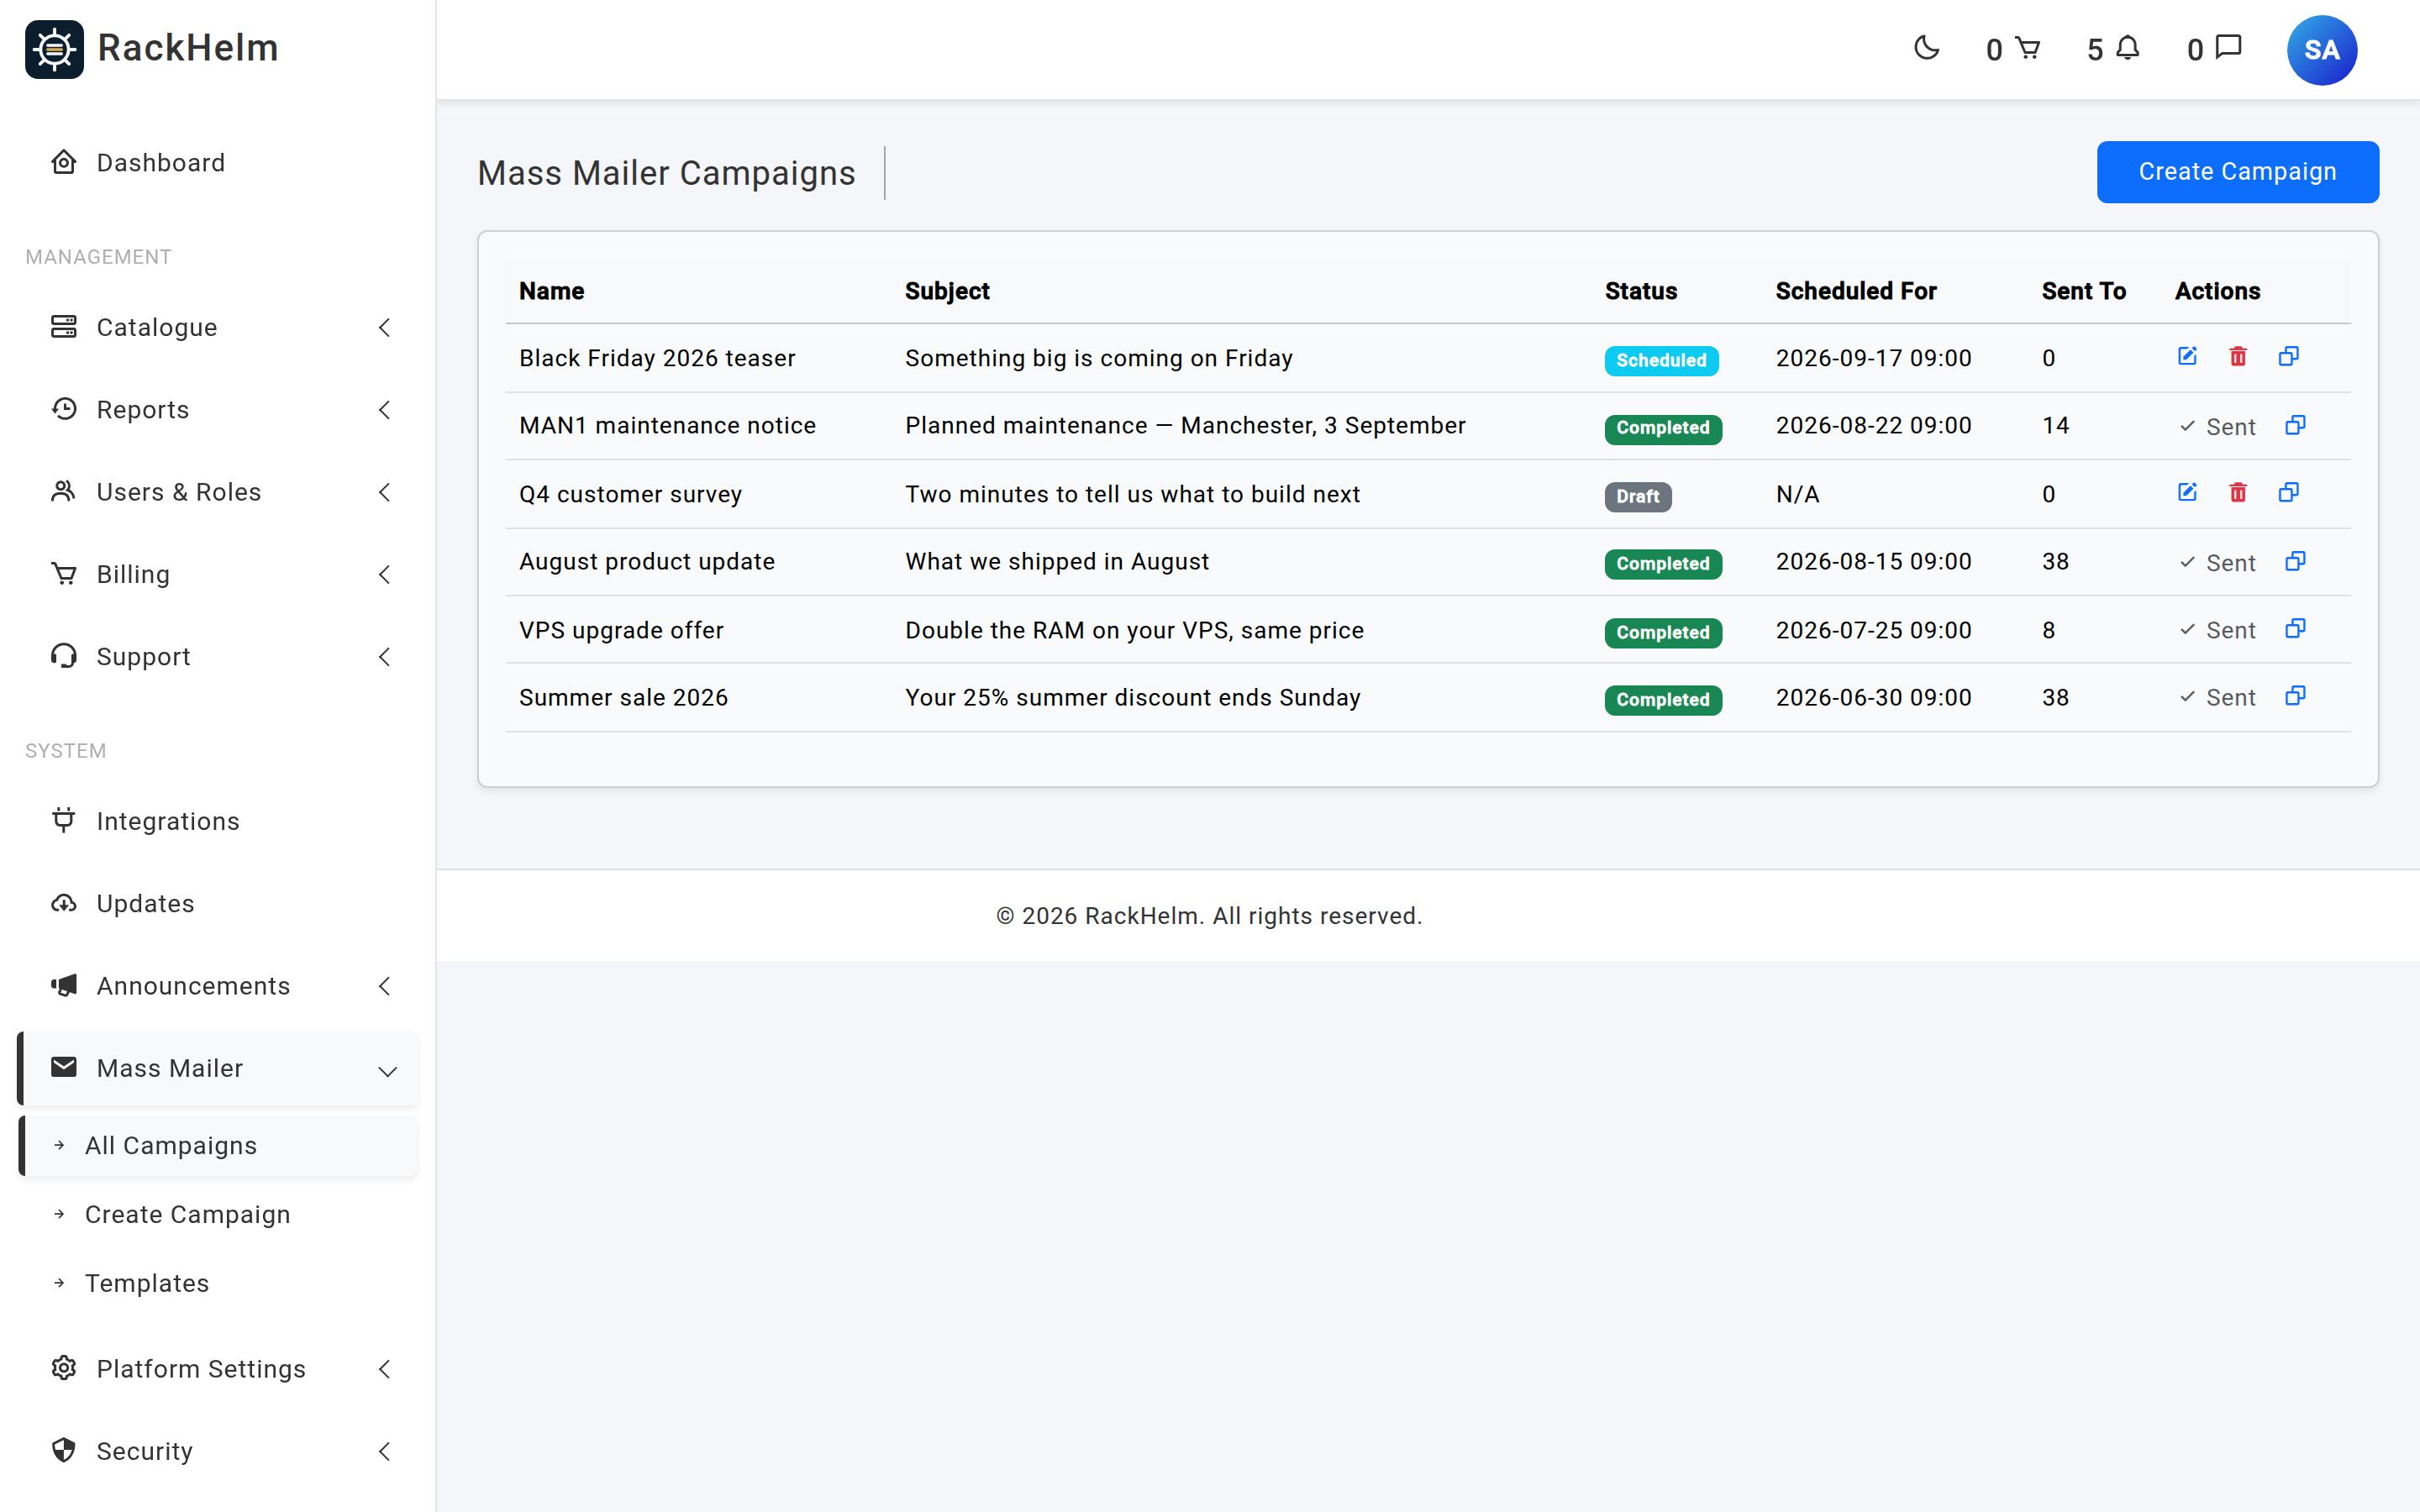Open Create Campaign submenu item
2420x1512 pixels.
pyautogui.click(x=218, y=1214)
